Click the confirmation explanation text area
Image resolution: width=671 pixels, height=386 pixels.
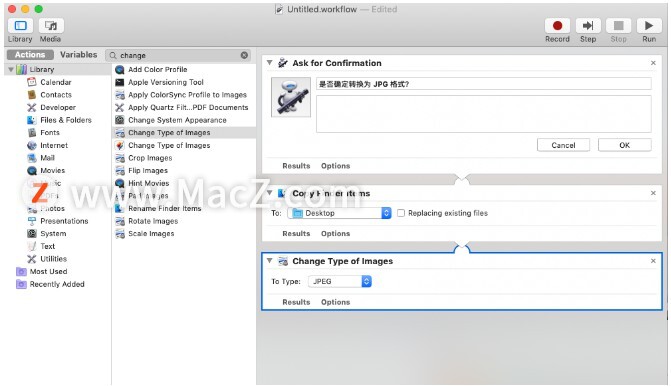[484, 114]
